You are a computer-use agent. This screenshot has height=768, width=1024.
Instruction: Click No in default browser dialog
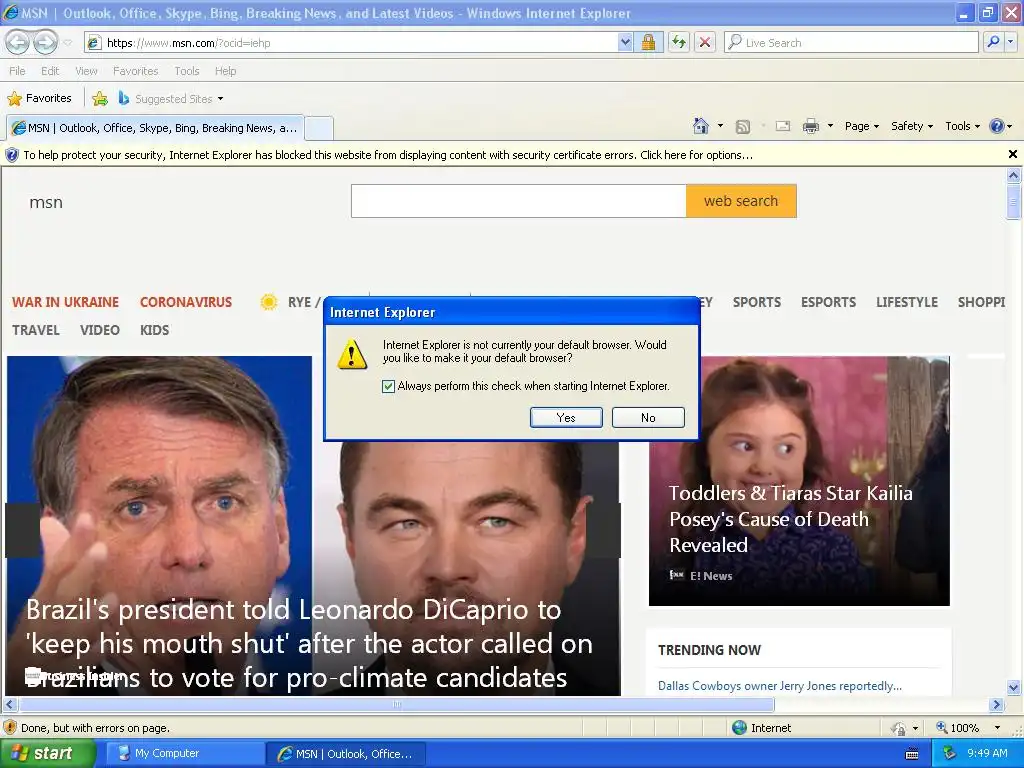coord(648,418)
